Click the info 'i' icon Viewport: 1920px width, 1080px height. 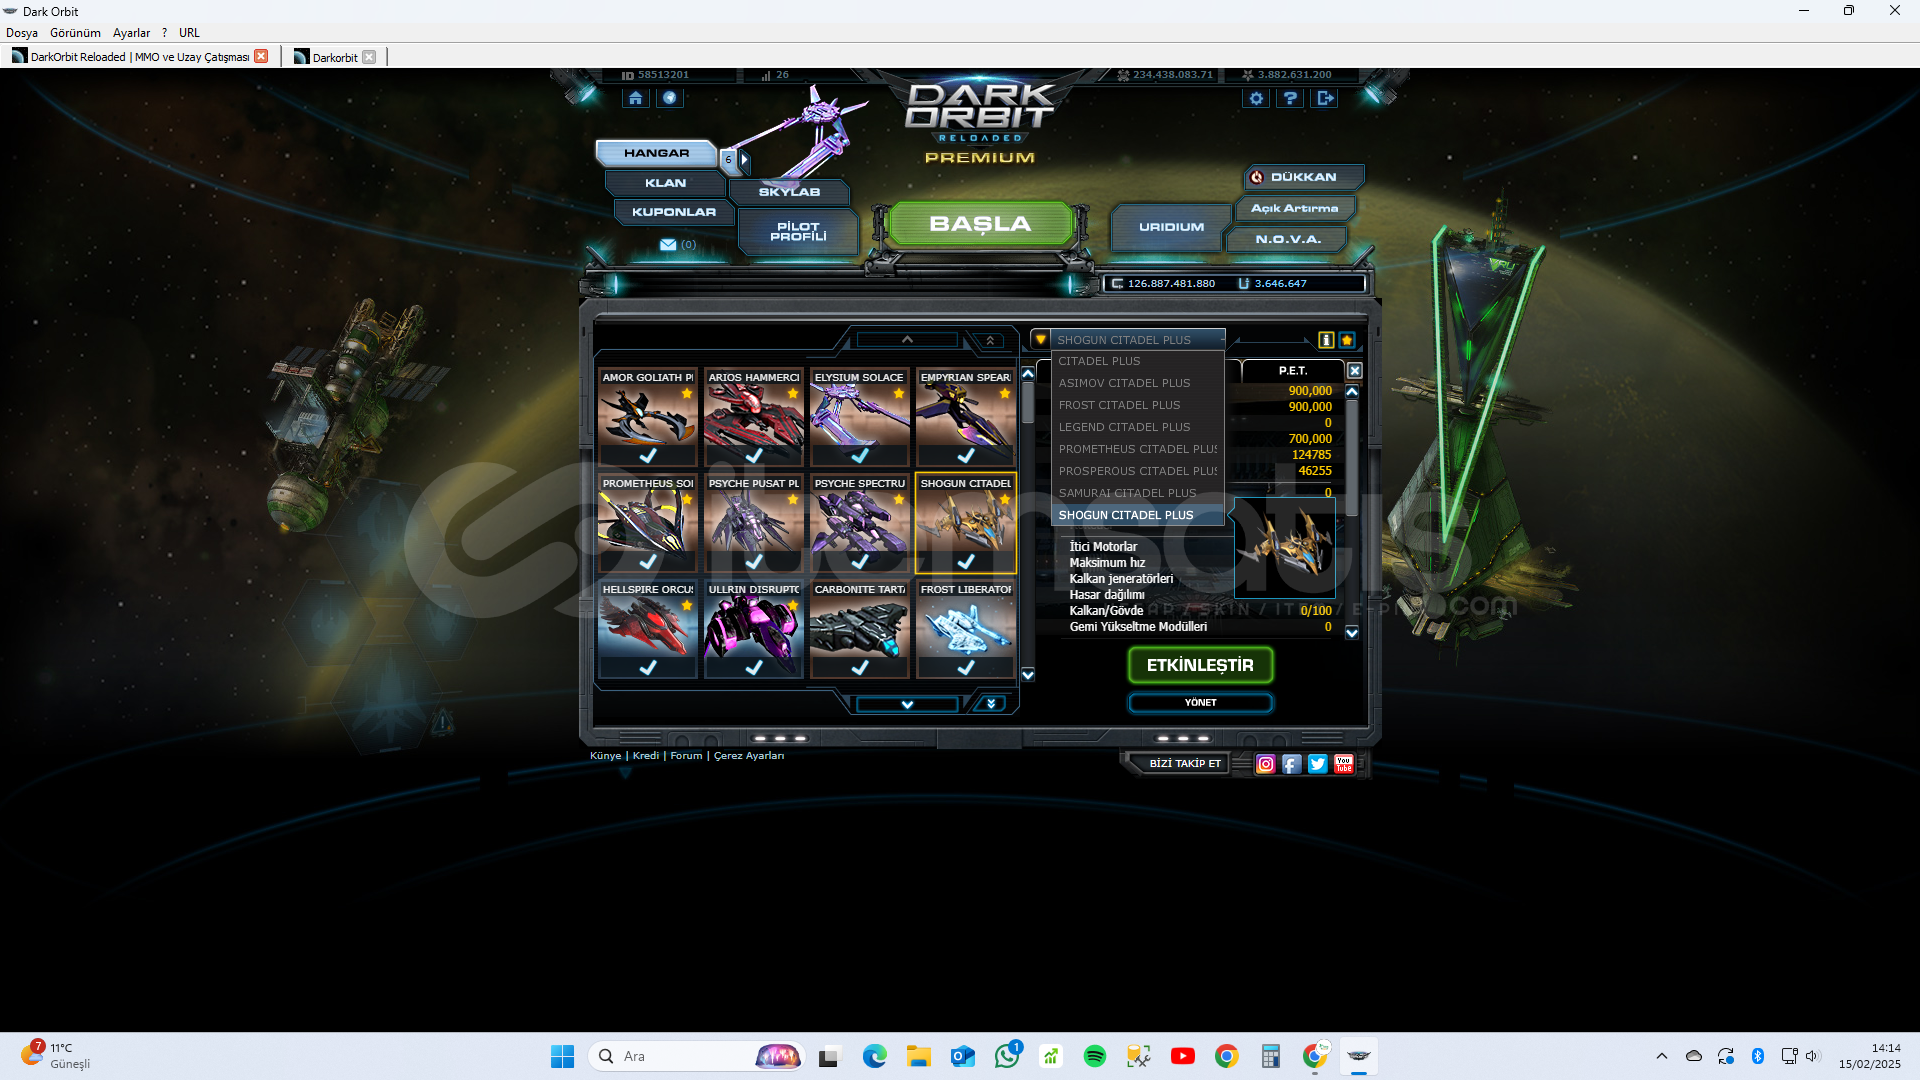point(1326,340)
